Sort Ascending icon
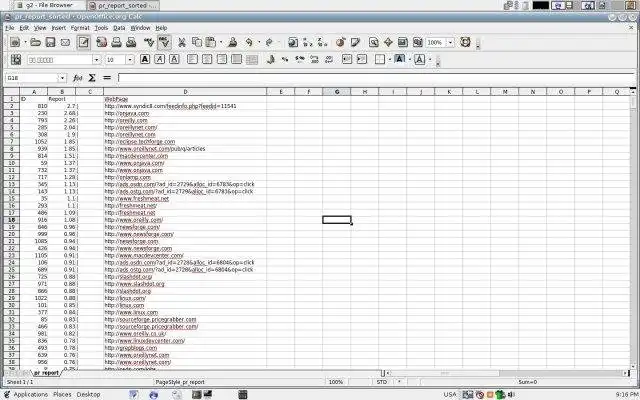 (x=307, y=42)
